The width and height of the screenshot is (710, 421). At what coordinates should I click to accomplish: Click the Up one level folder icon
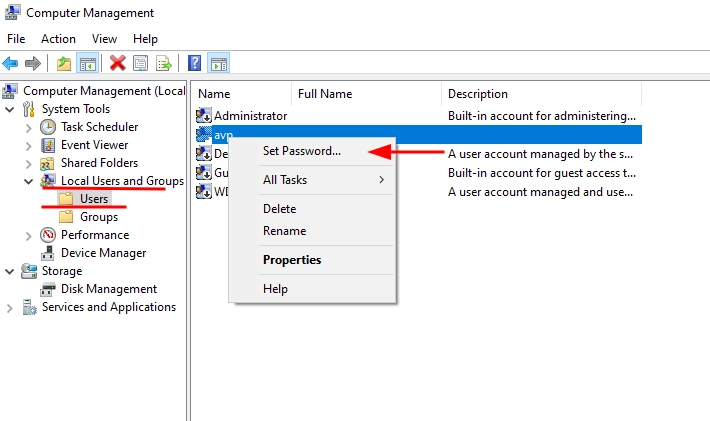point(64,63)
